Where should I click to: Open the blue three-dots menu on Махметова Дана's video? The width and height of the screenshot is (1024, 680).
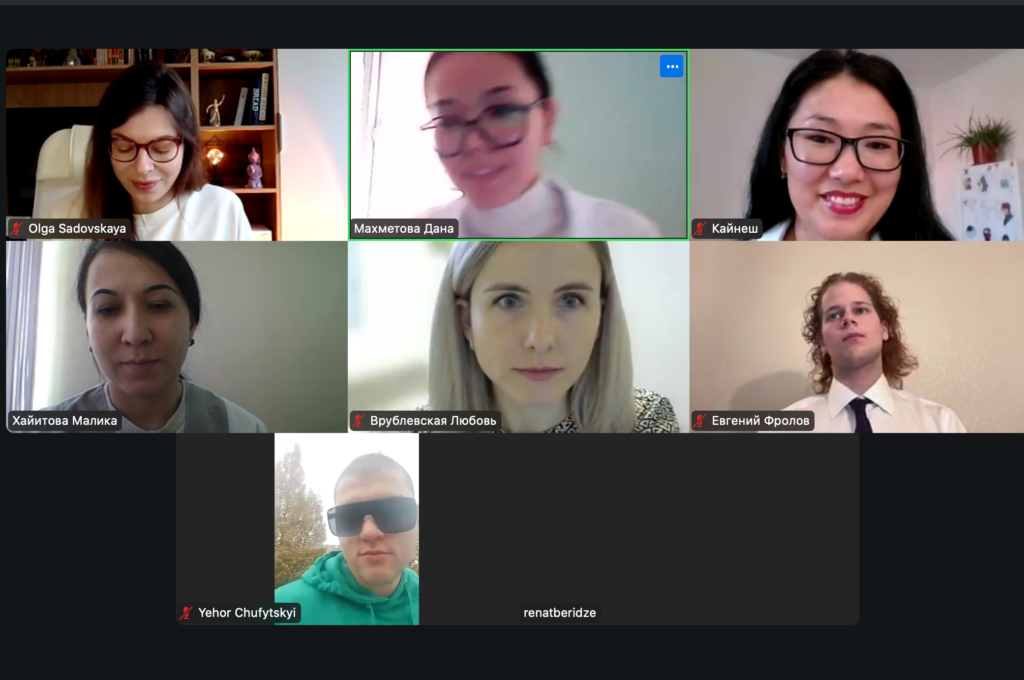(x=671, y=66)
